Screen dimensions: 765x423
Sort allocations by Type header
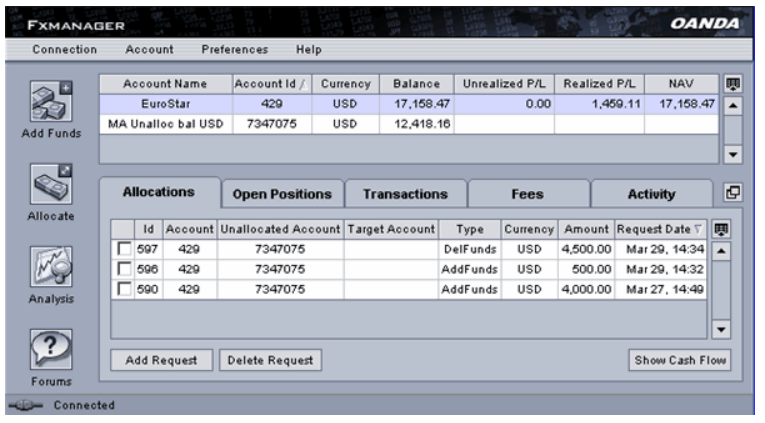coord(470,229)
